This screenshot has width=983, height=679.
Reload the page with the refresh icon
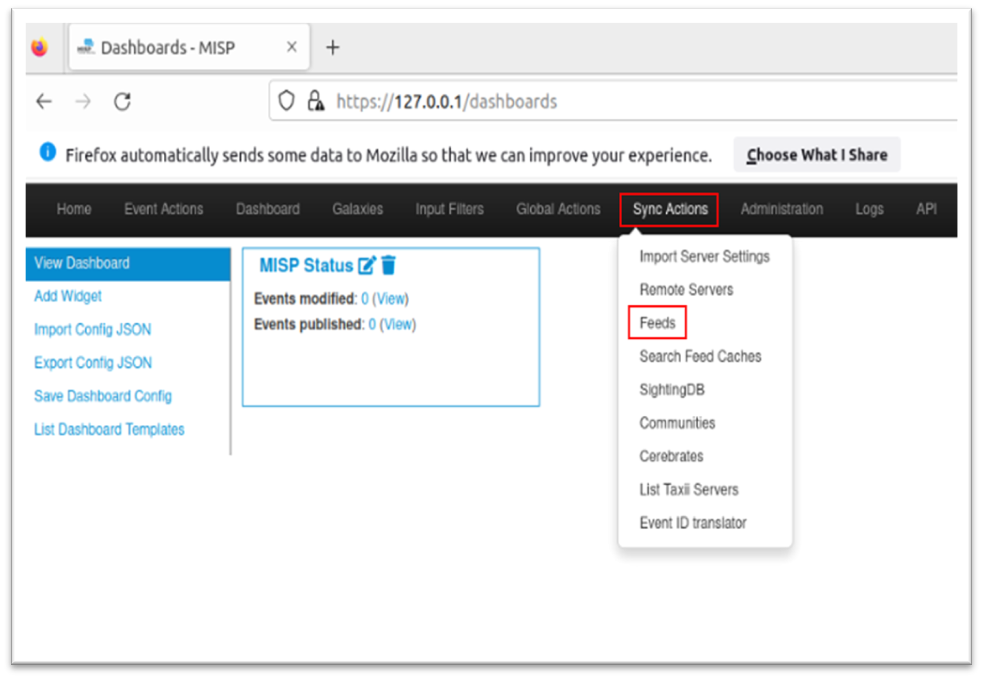pos(122,101)
